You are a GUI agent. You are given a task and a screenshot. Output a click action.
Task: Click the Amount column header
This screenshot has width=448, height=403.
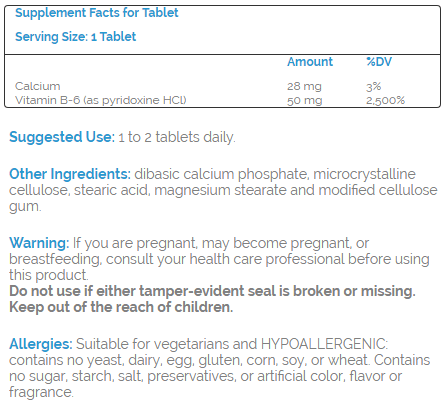(310, 62)
